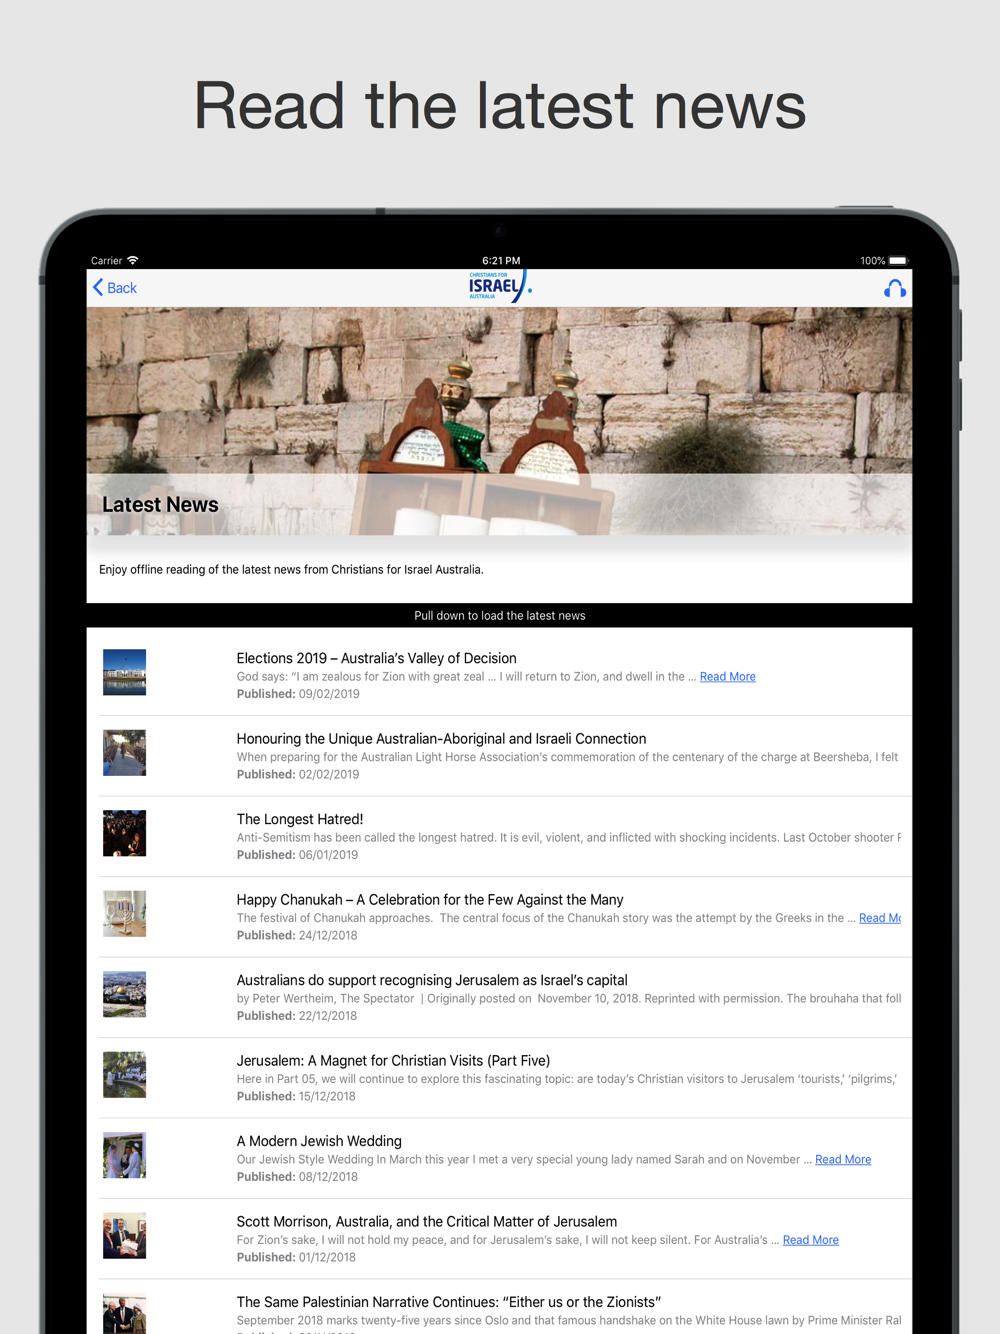Image resolution: width=1000 pixels, height=1334 pixels.
Task: Tap the Christians for Israel logo
Action: click(500, 287)
